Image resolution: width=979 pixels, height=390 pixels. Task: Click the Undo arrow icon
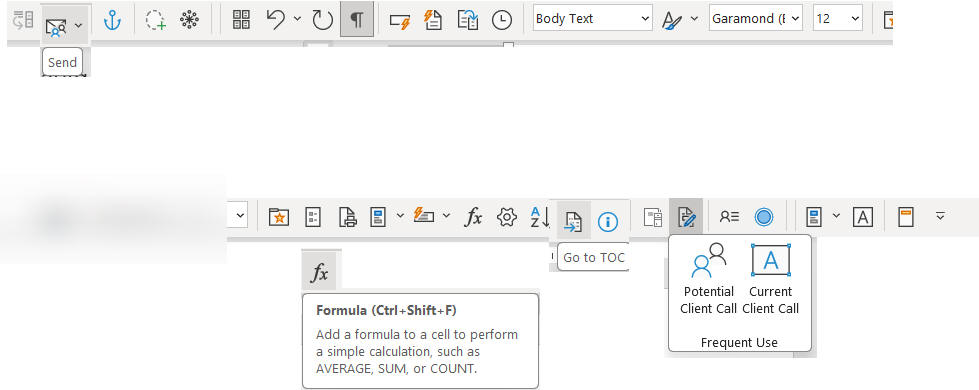(x=275, y=19)
